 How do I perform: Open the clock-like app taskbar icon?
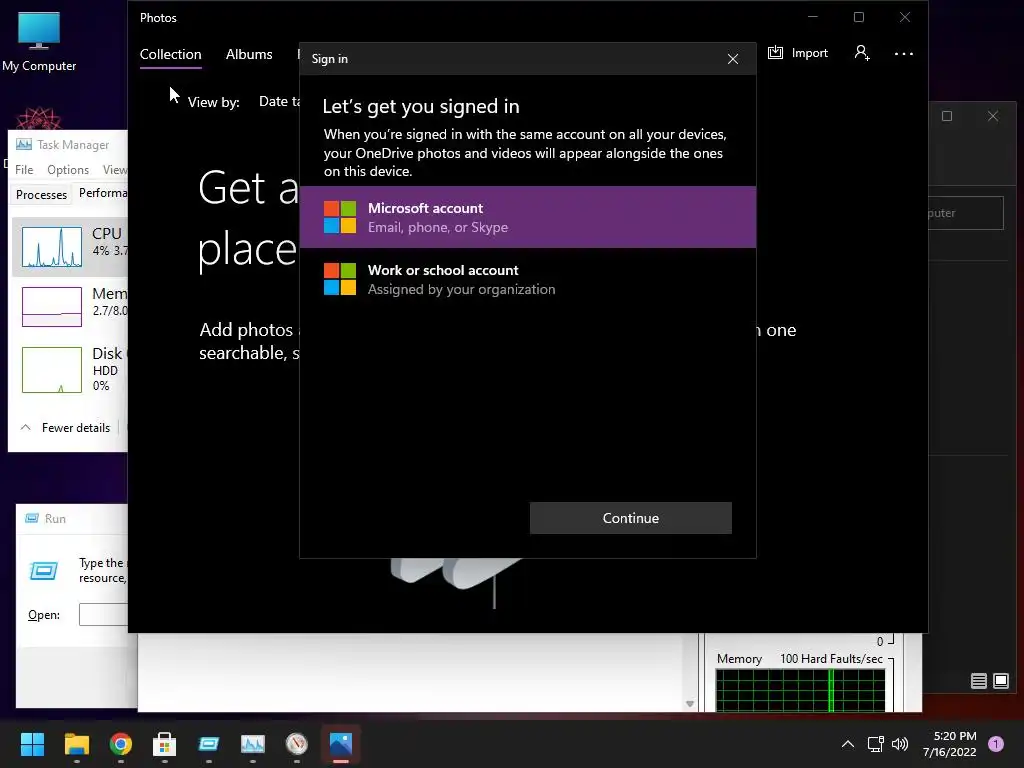pos(296,744)
